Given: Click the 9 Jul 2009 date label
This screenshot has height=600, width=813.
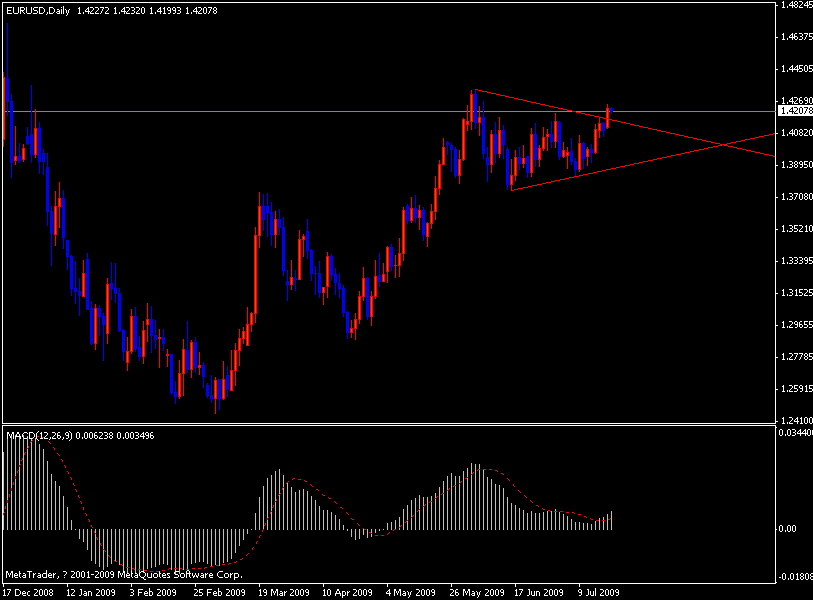Looking at the screenshot, I should coord(599,592).
